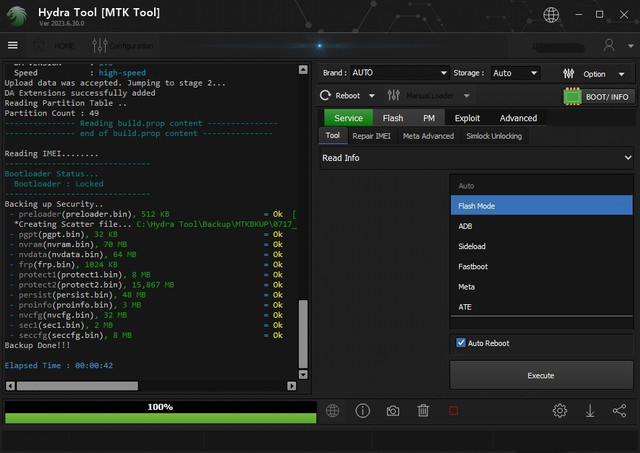Click the 'Partition Count : 49' line
This screenshot has width=640, height=453.
click(52, 113)
